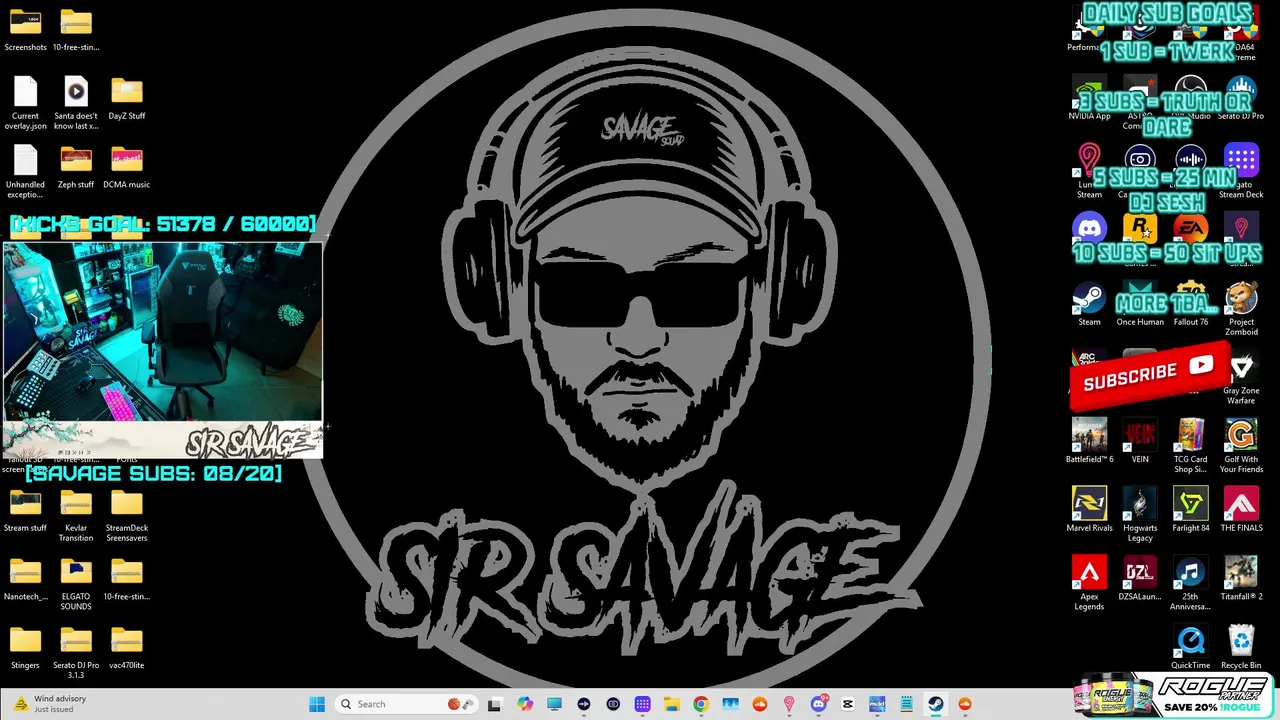The width and height of the screenshot is (1280, 720).
Task: Open File Explorer in the taskbar
Action: 671,704
